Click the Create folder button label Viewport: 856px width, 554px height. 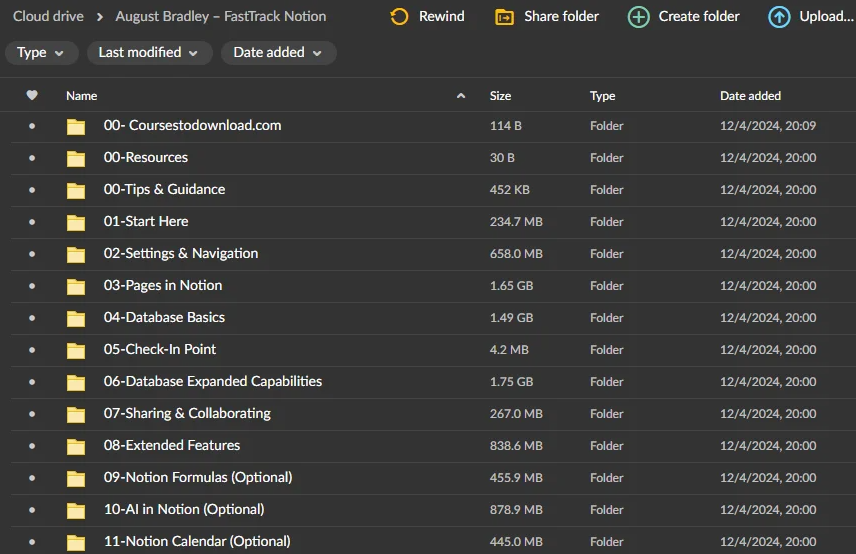[699, 16]
